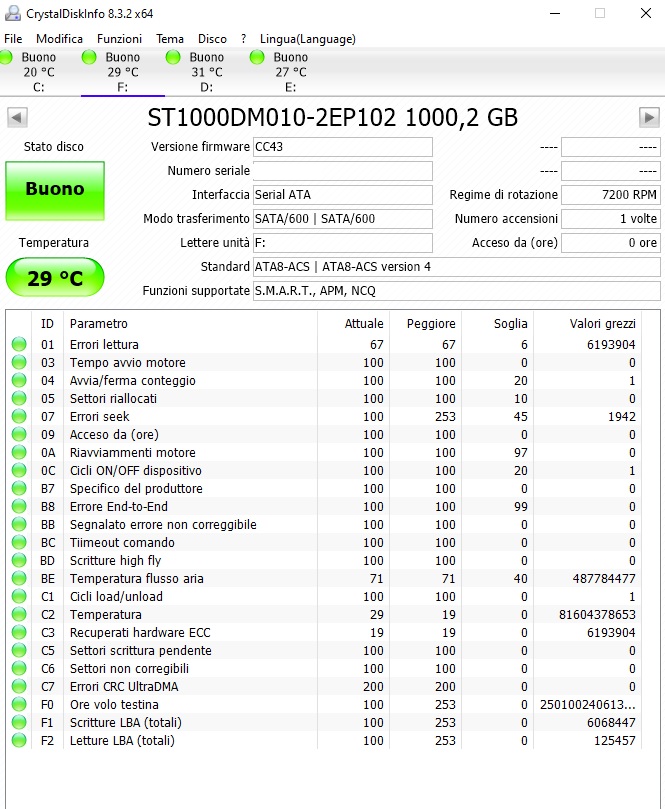This screenshot has width=665, height=809.
Task: Click Acceso da (ore) value 0 ore
Action: click(611, 242)
